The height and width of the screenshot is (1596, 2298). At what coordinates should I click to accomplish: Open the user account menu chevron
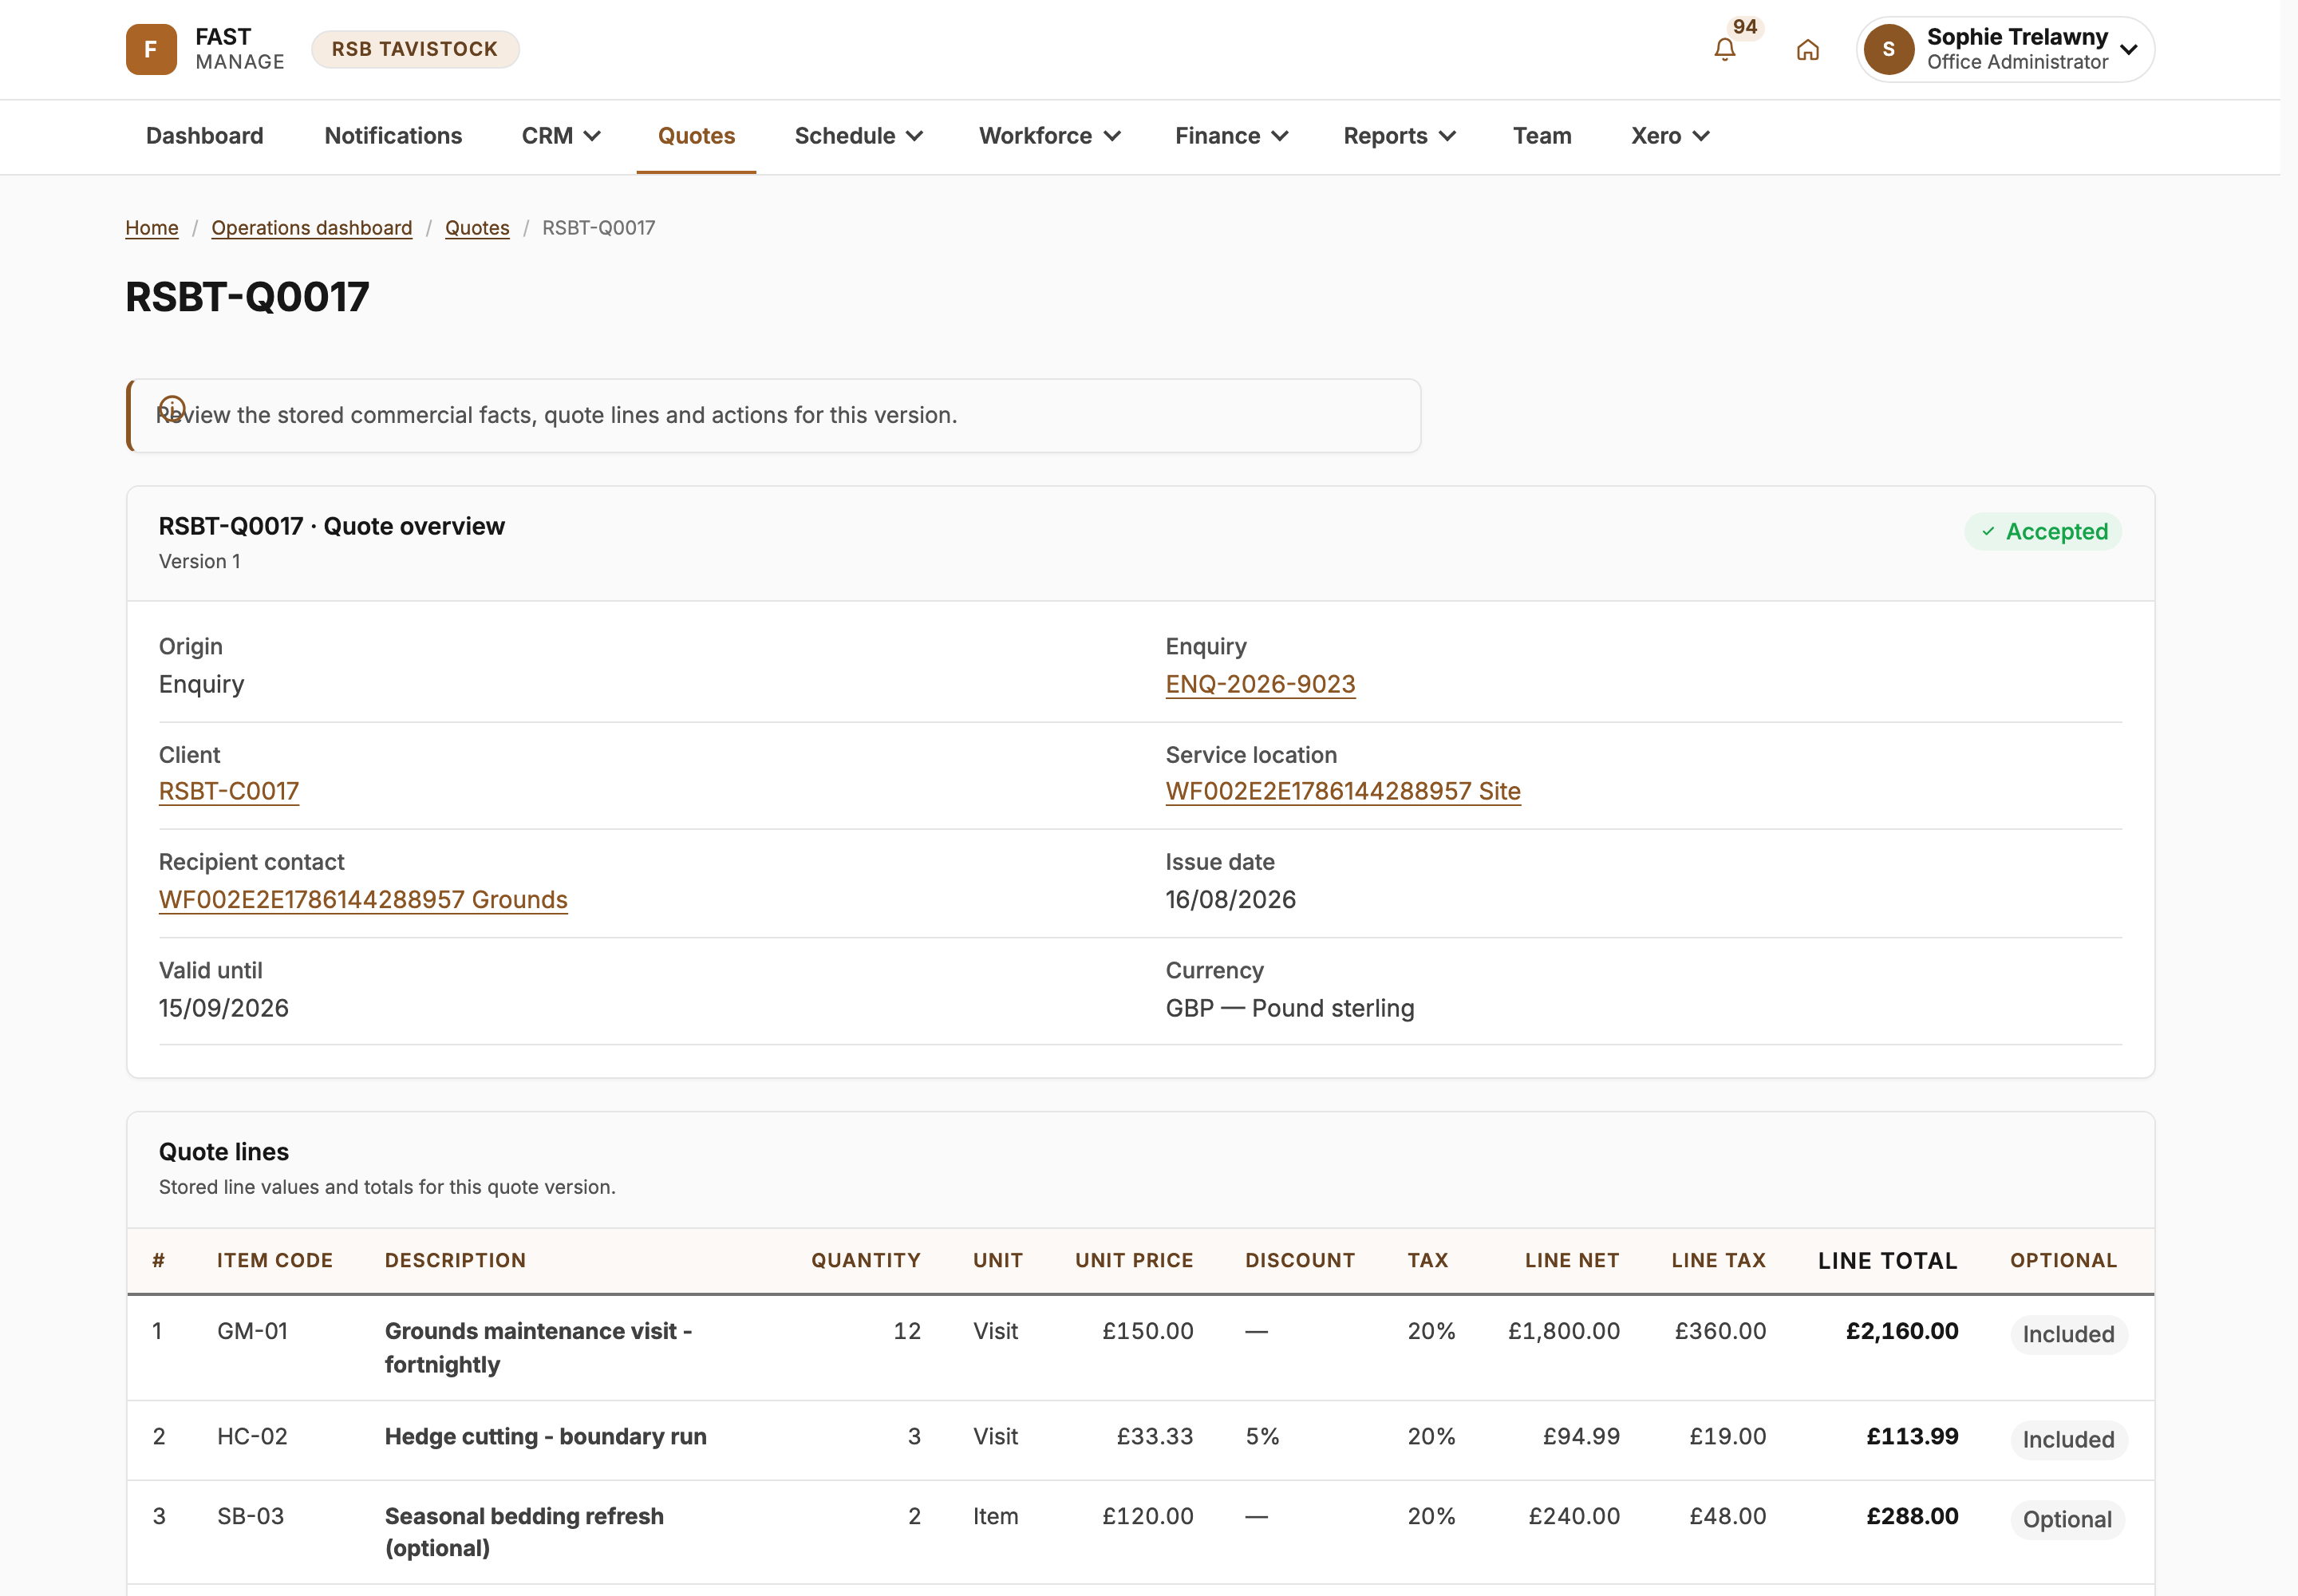tap(2129, 50)
